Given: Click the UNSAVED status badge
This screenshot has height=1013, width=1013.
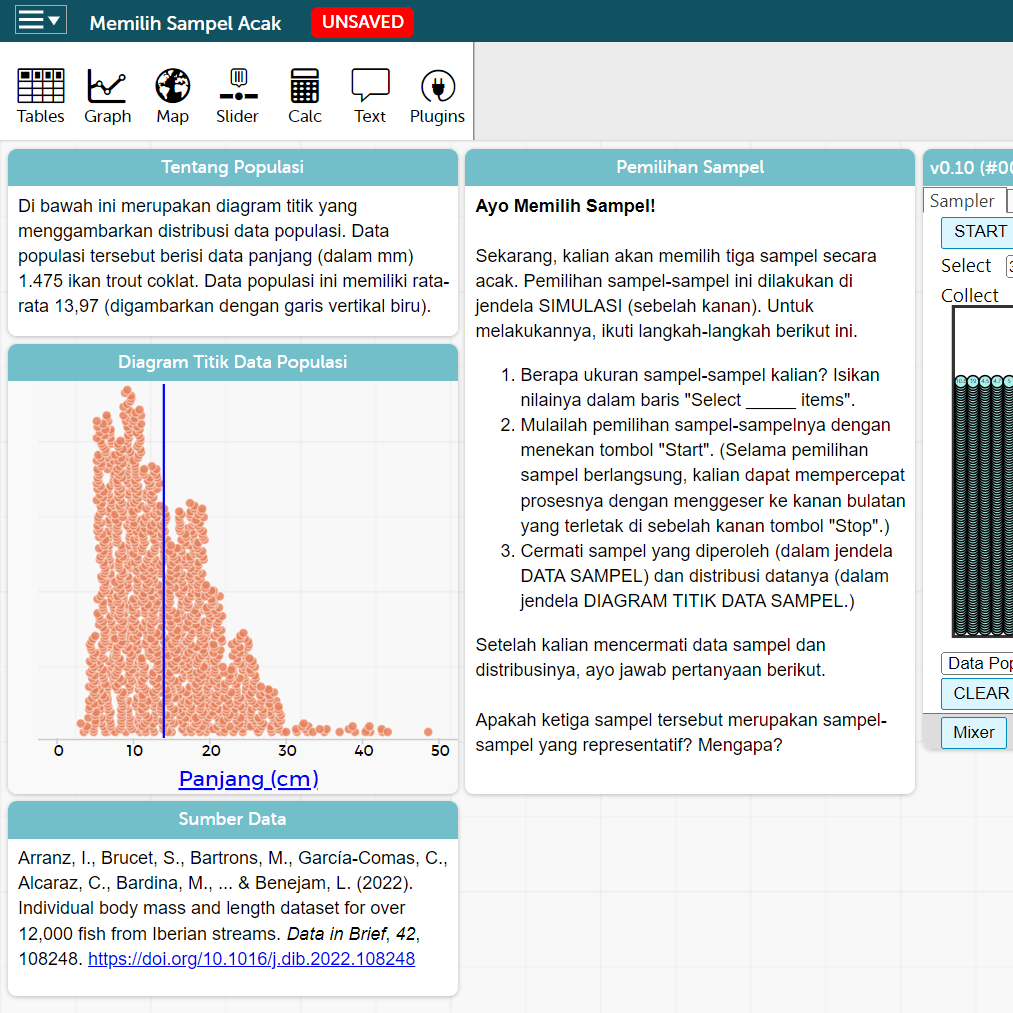Looking at the screenshot, I should coord(362,22).
